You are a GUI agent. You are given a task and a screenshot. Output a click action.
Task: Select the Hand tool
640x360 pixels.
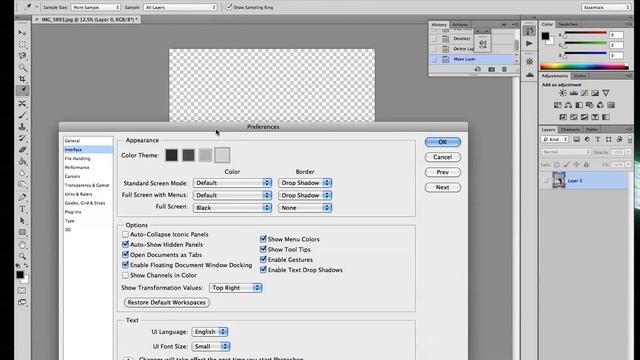click(x=22, y=245)
